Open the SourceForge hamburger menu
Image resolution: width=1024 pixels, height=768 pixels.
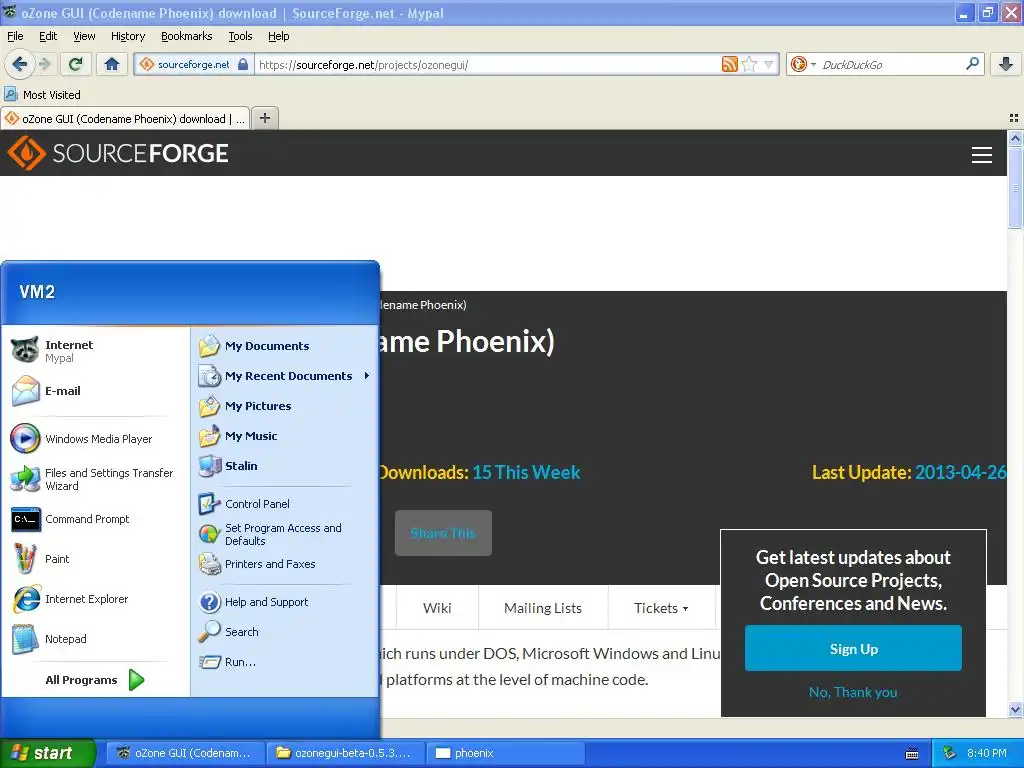(x=982, y=154)
